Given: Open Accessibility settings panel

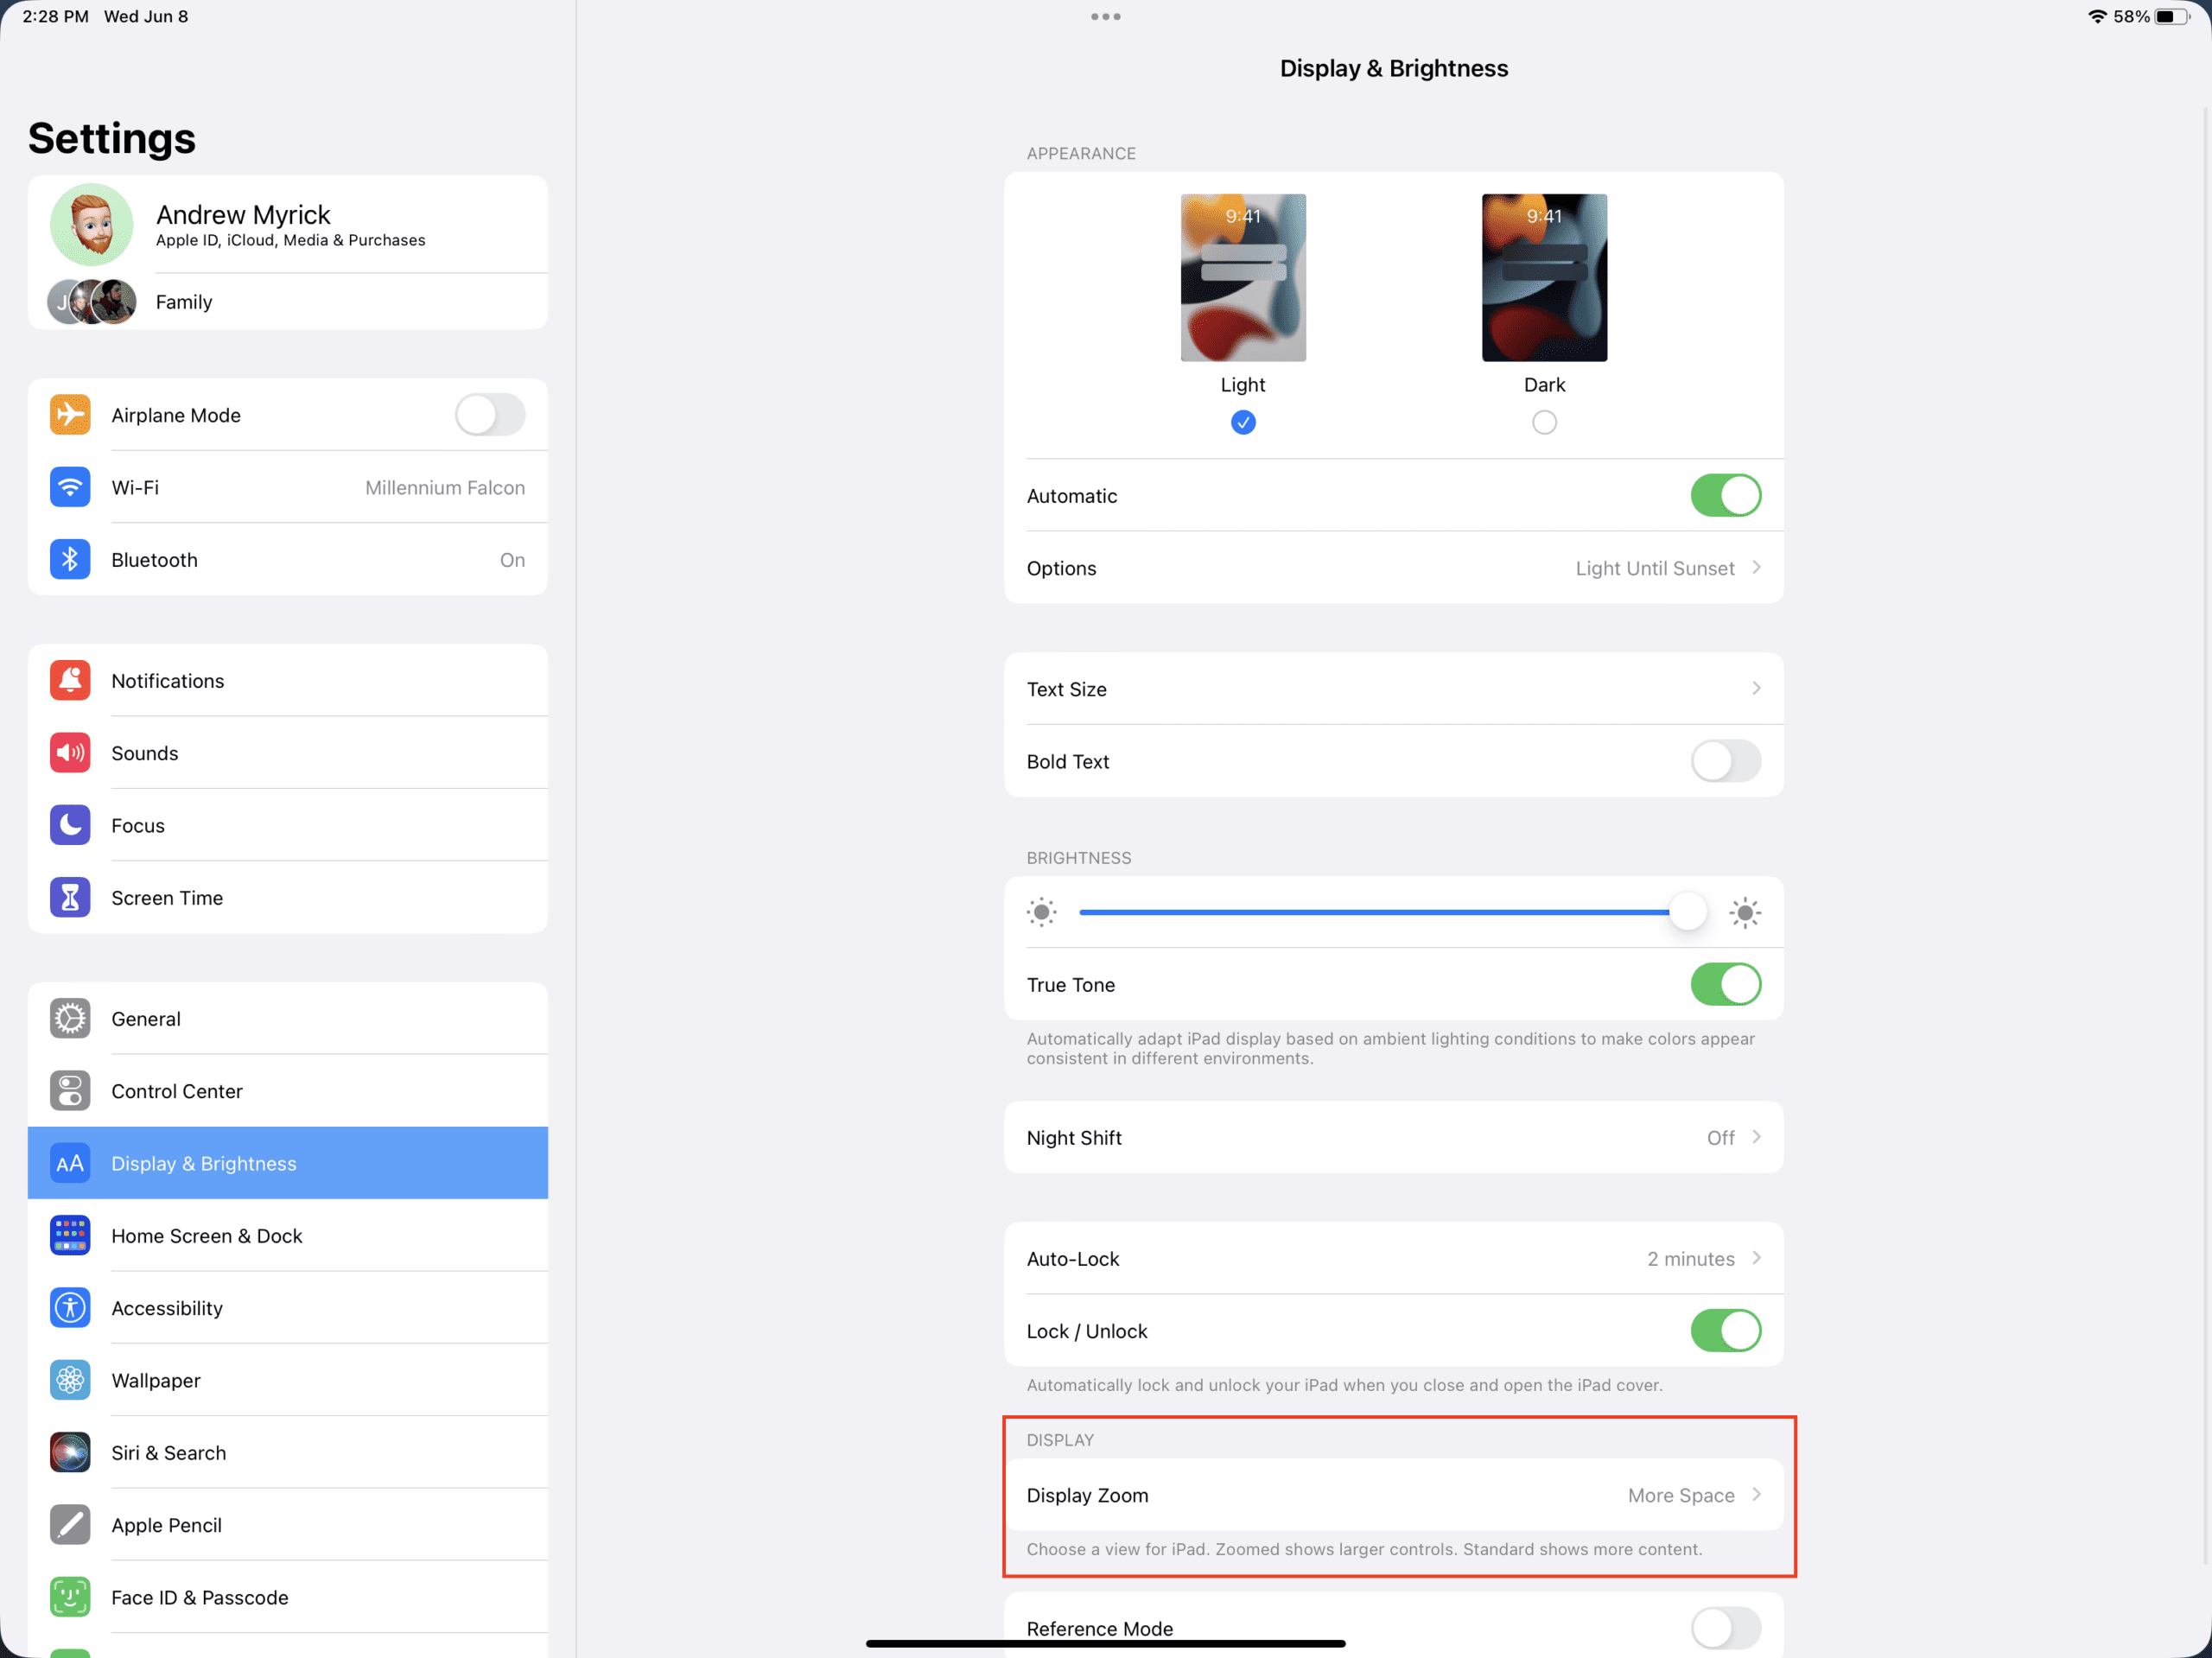Looking at the screenshot, I should 168,1308.
